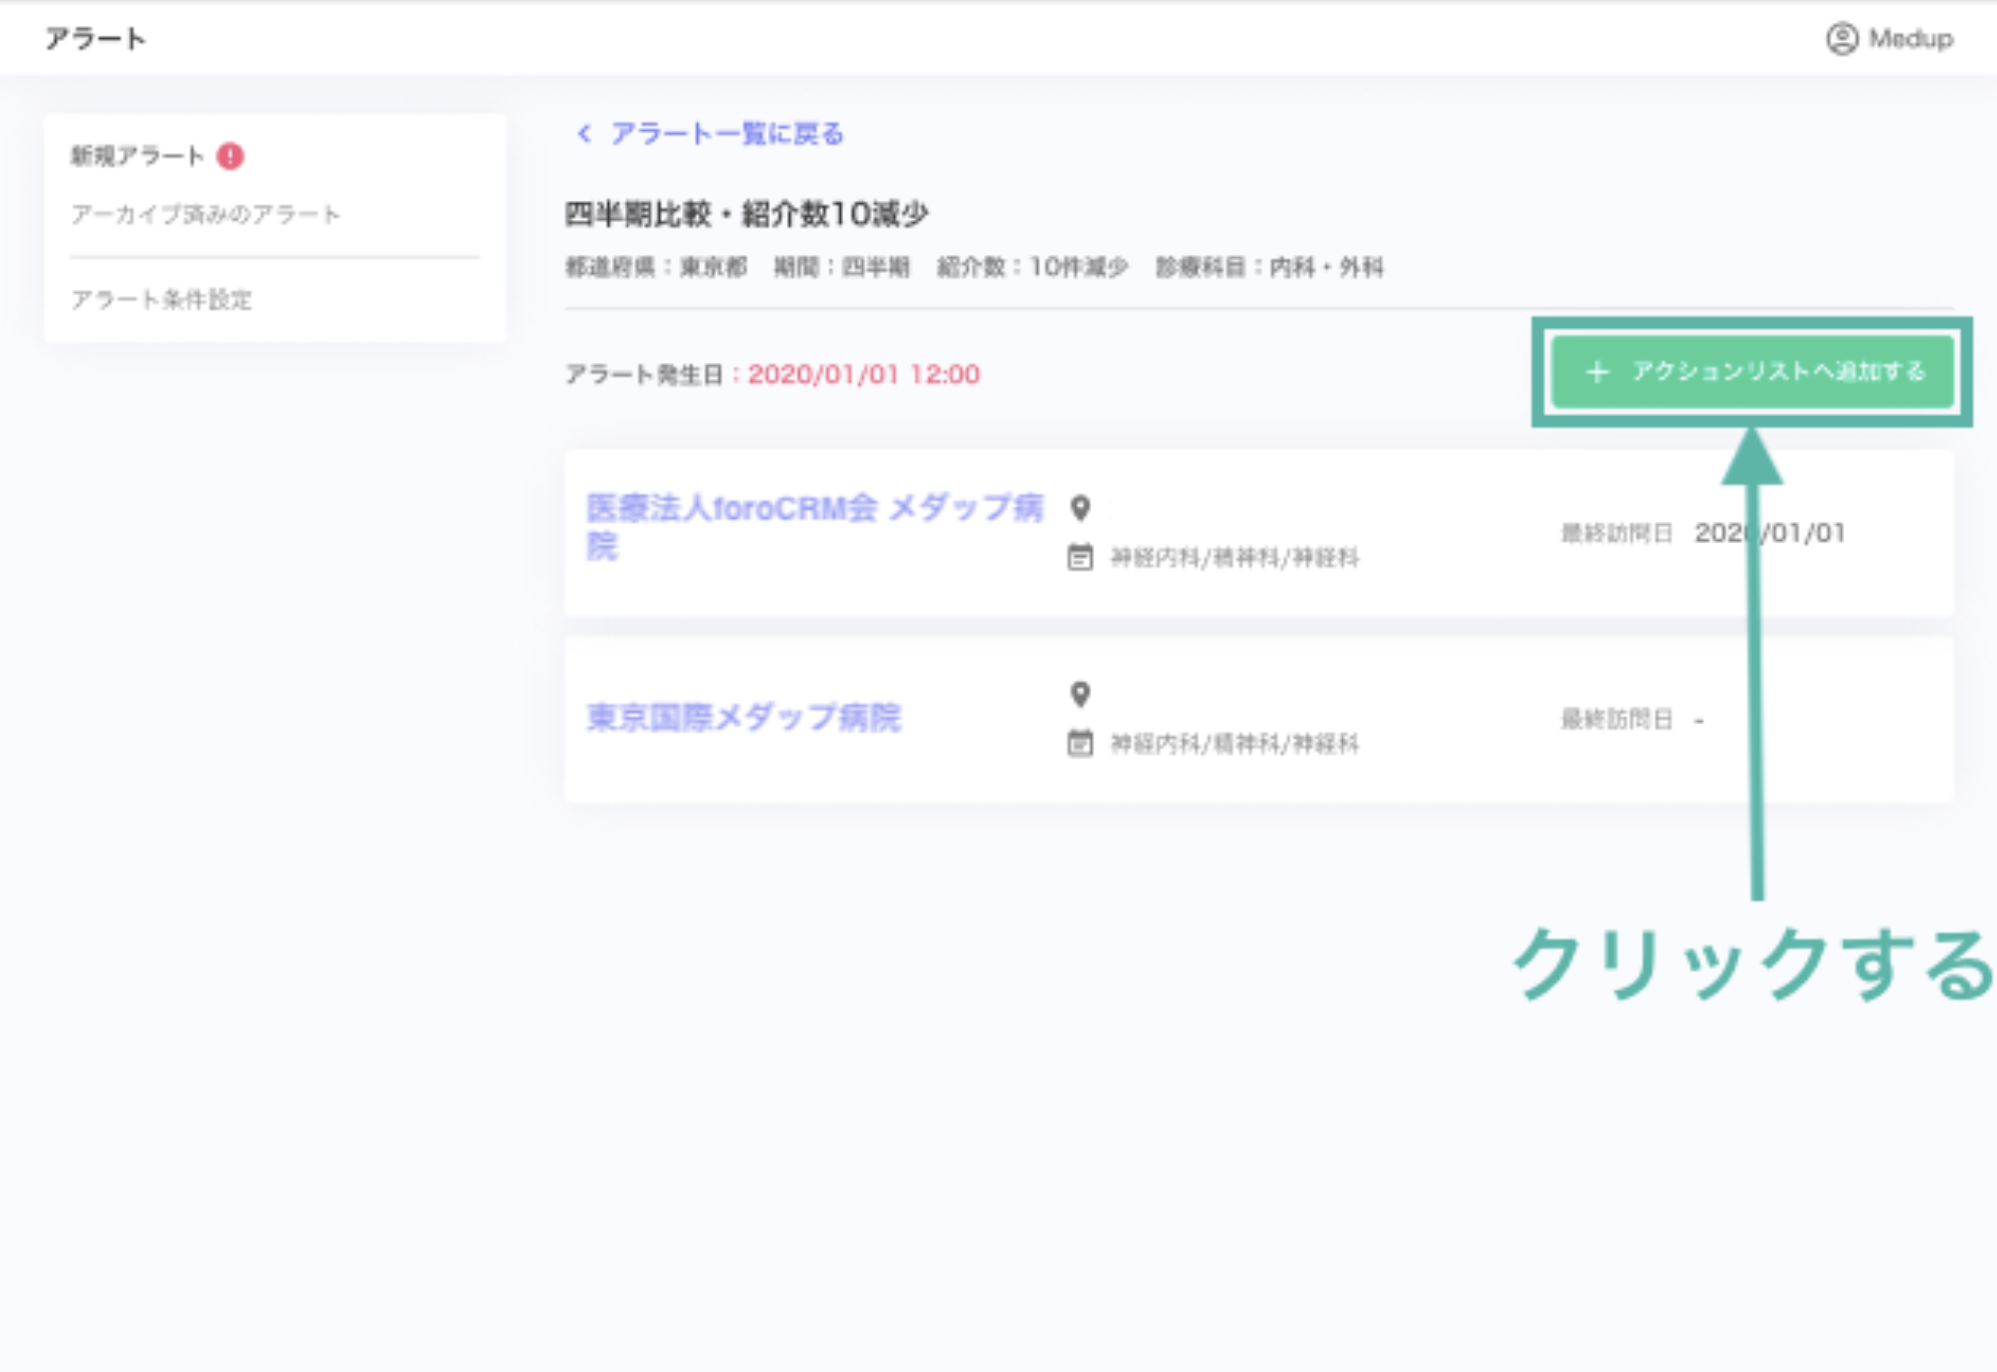Viewport: 1997px width, 1372px height.
Task: Go back via アラート一覧に戻る link
Action: click(727, 133)
